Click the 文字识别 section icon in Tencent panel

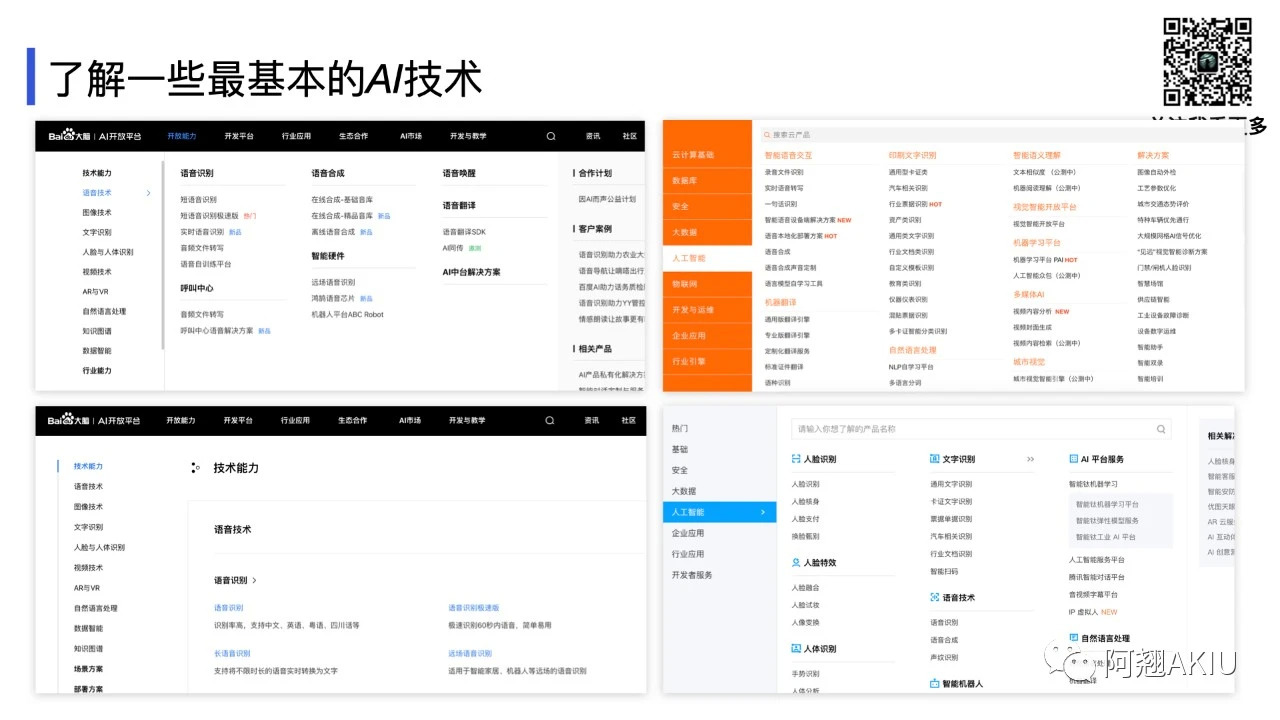[934, 459]
